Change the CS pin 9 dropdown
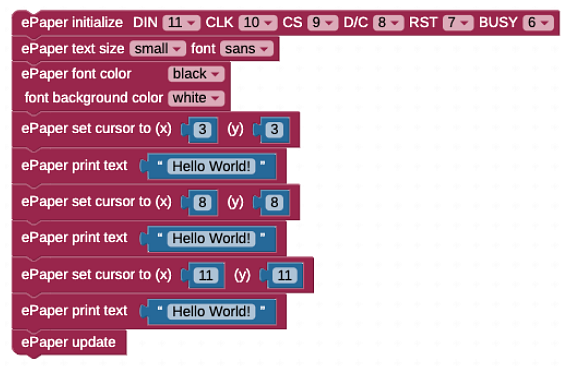The image size is (566, 366). click(x=322, y=23)
